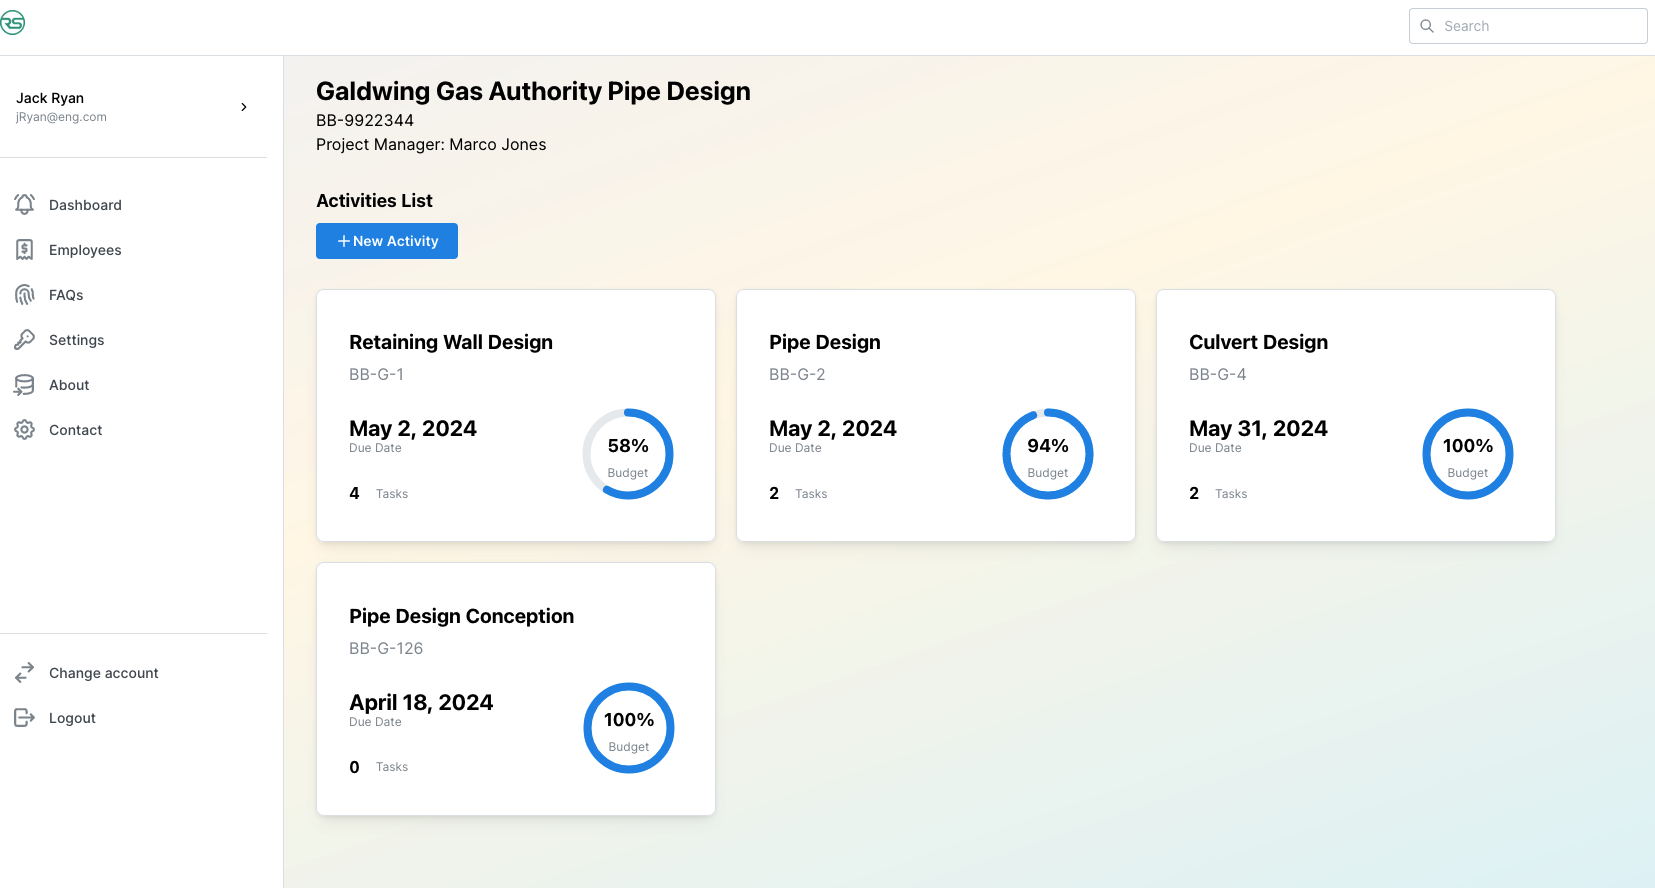1655x888 pixels.
Task: Expand the Jack Ryan account chevron
Action: [x=244, y=107]
